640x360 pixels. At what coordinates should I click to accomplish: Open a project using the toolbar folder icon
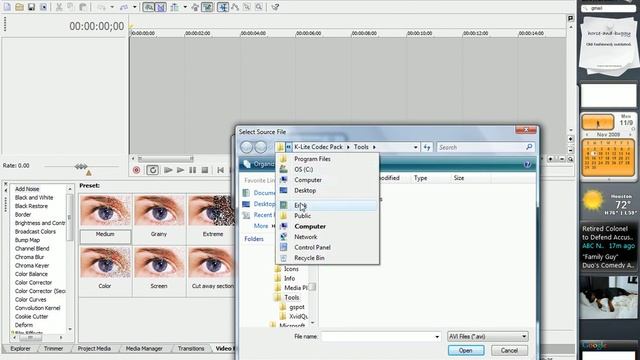click(x=19, y=7)
